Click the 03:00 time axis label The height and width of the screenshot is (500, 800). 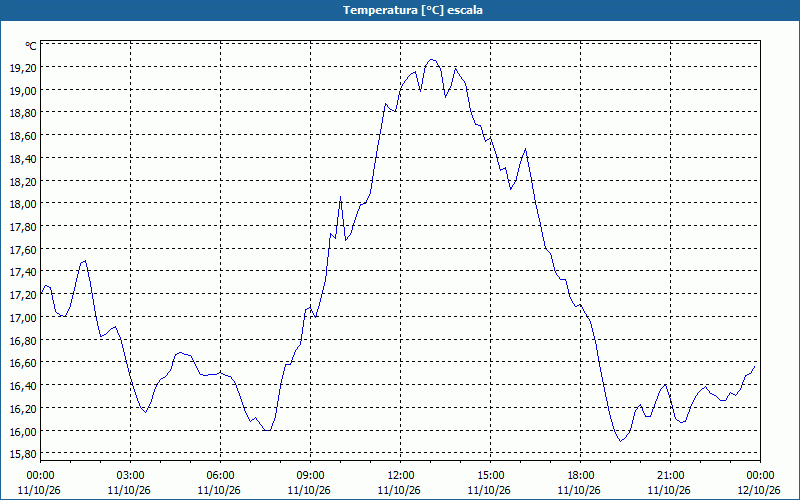pyautogui.click(x=131, y=476)
